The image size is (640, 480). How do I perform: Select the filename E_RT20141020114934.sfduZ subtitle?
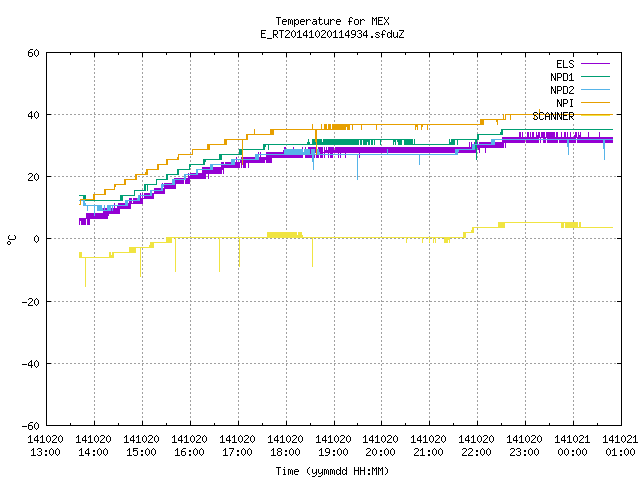pos(332,34)
